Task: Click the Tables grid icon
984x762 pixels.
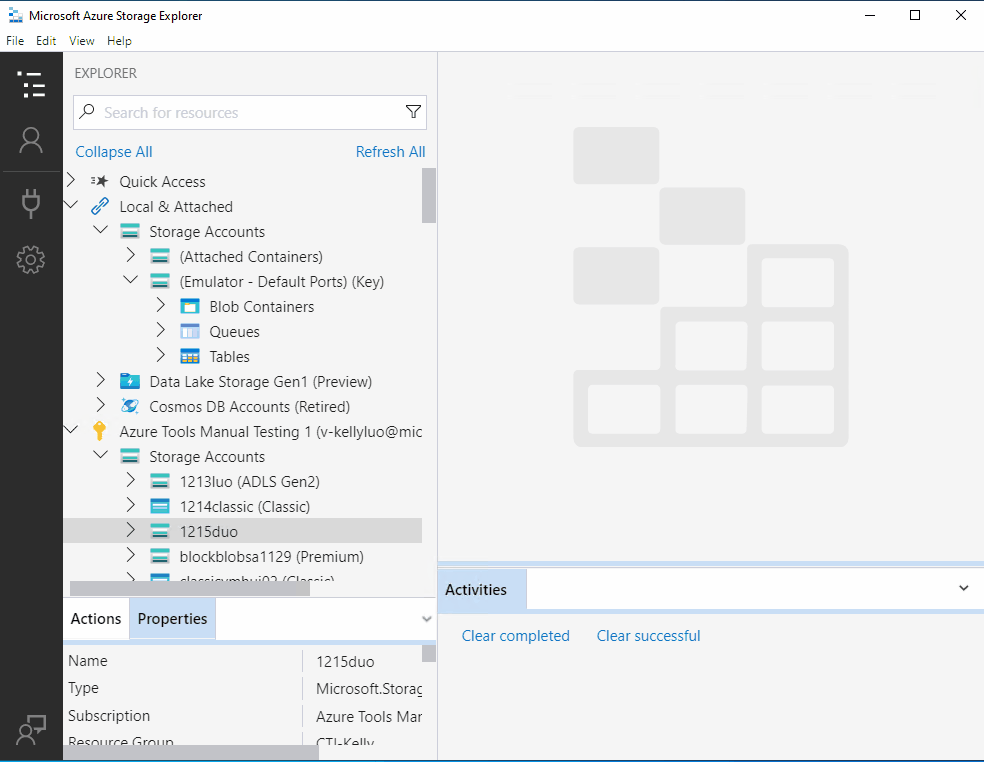Action: [x=190, y=357]
